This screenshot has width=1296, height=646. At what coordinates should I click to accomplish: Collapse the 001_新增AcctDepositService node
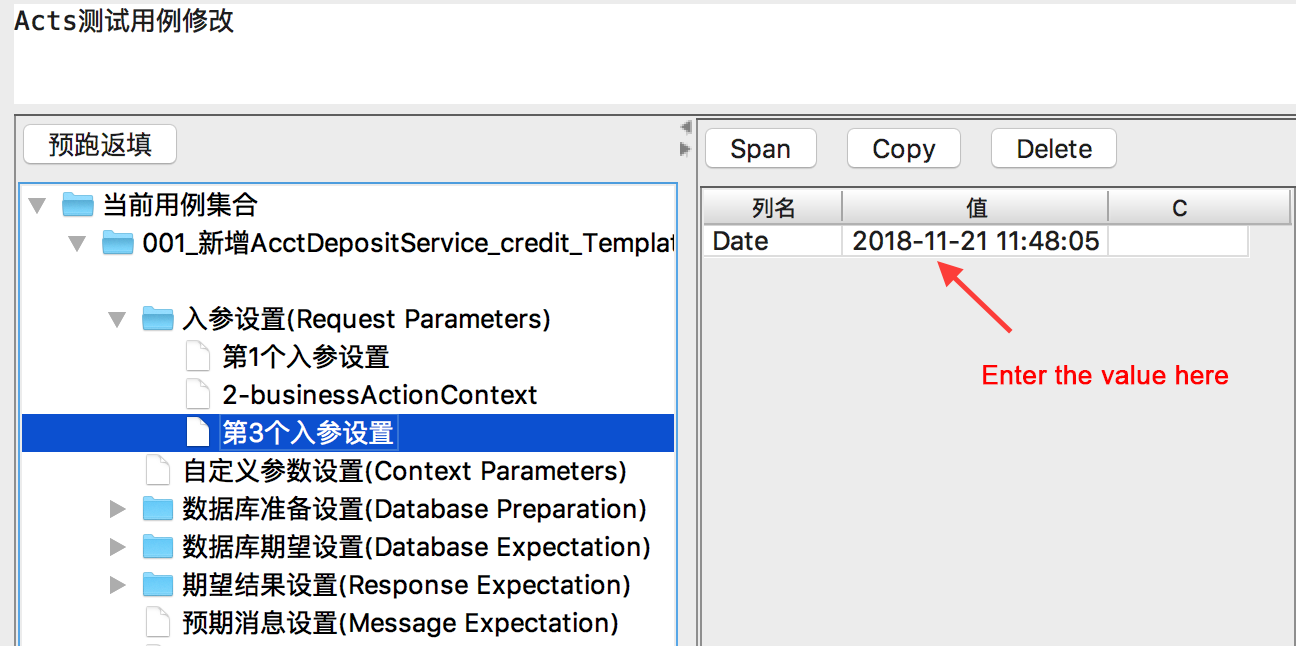[78, 244]
